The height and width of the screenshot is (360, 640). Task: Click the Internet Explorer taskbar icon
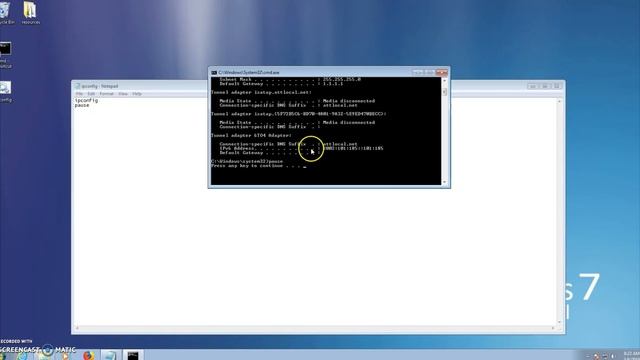(x=21, y=357)
